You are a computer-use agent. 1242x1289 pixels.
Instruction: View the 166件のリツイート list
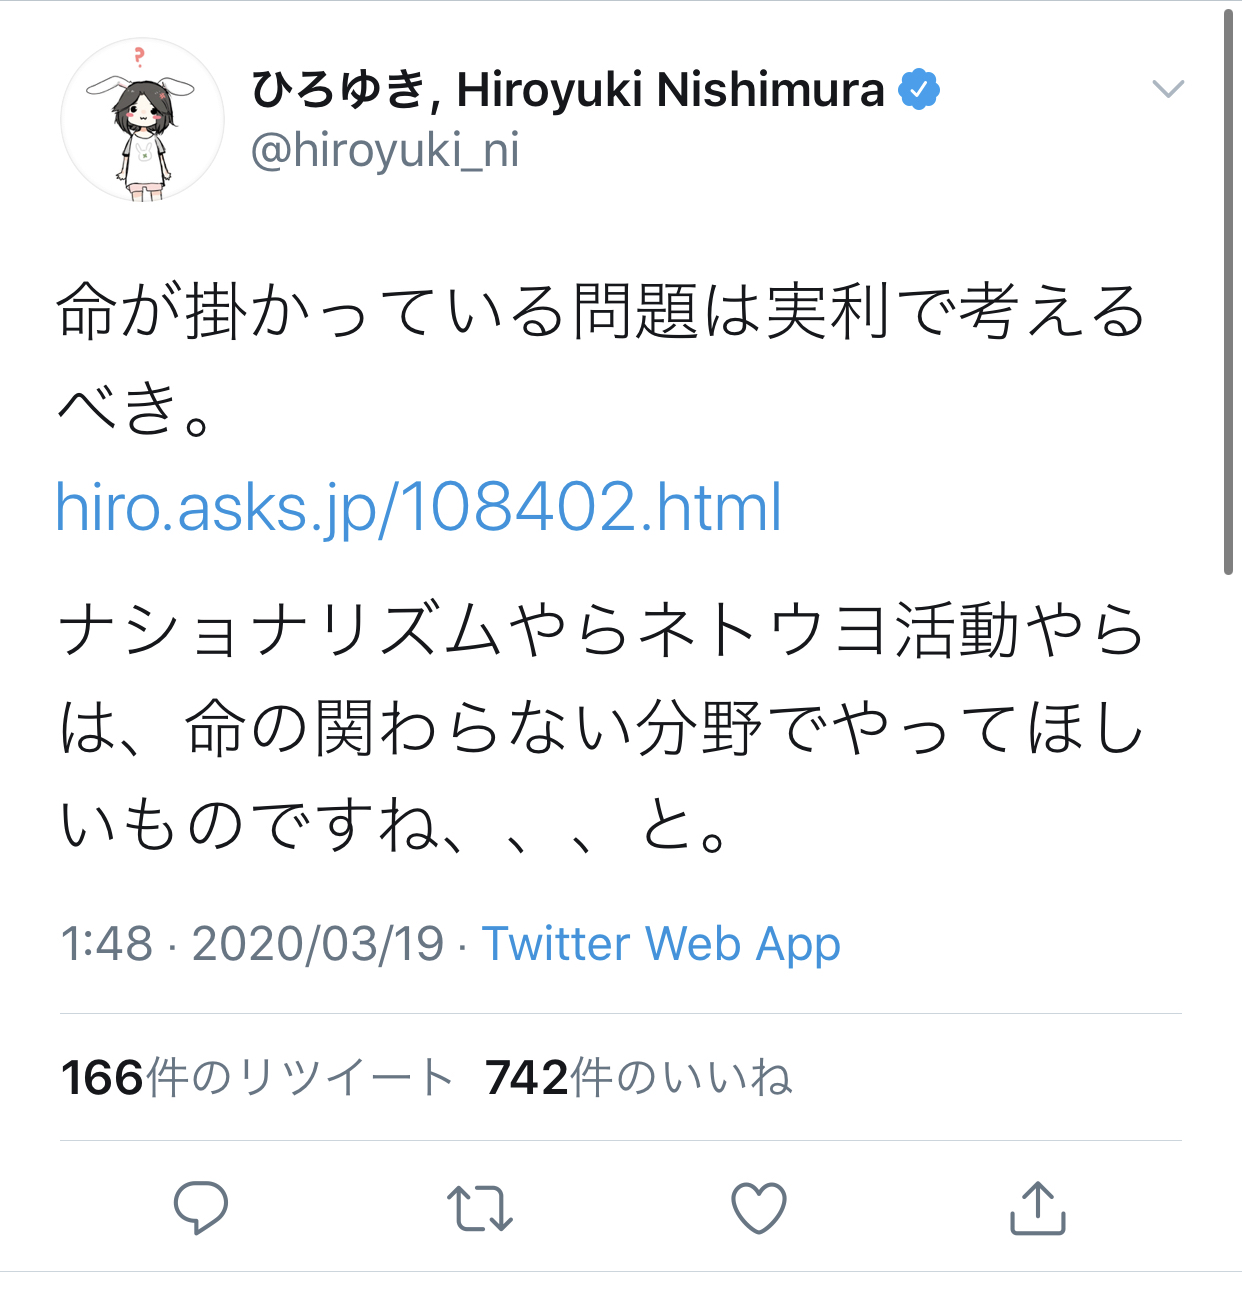256,1078
